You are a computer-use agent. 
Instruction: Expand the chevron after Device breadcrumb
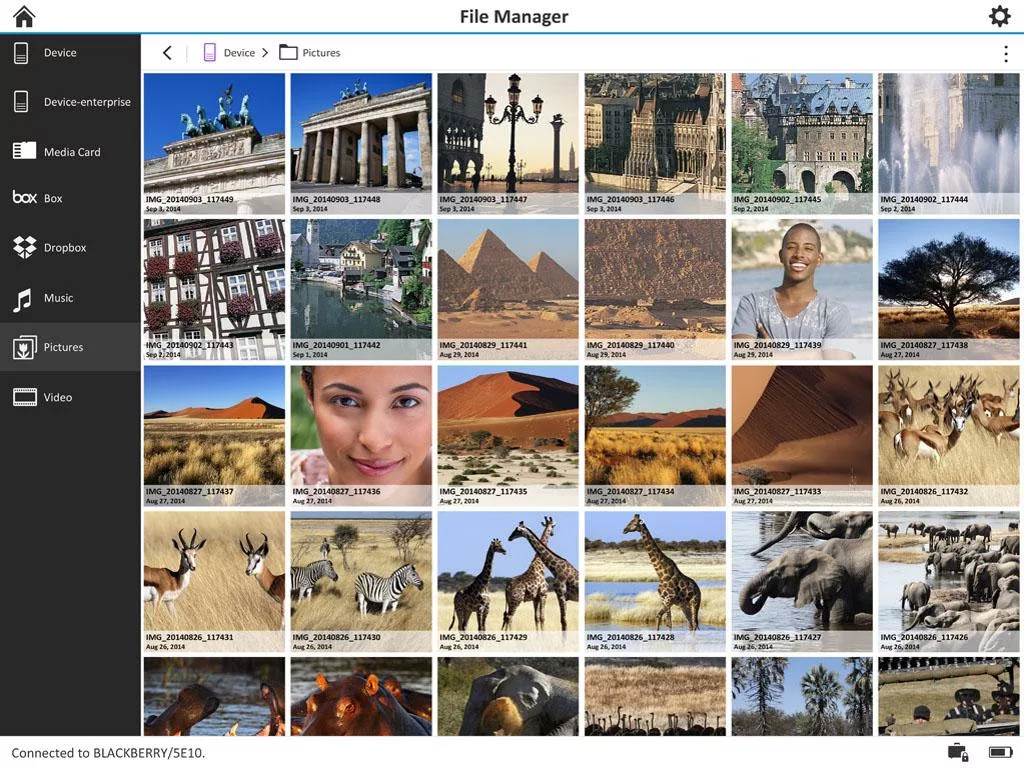tap(265, 53)
